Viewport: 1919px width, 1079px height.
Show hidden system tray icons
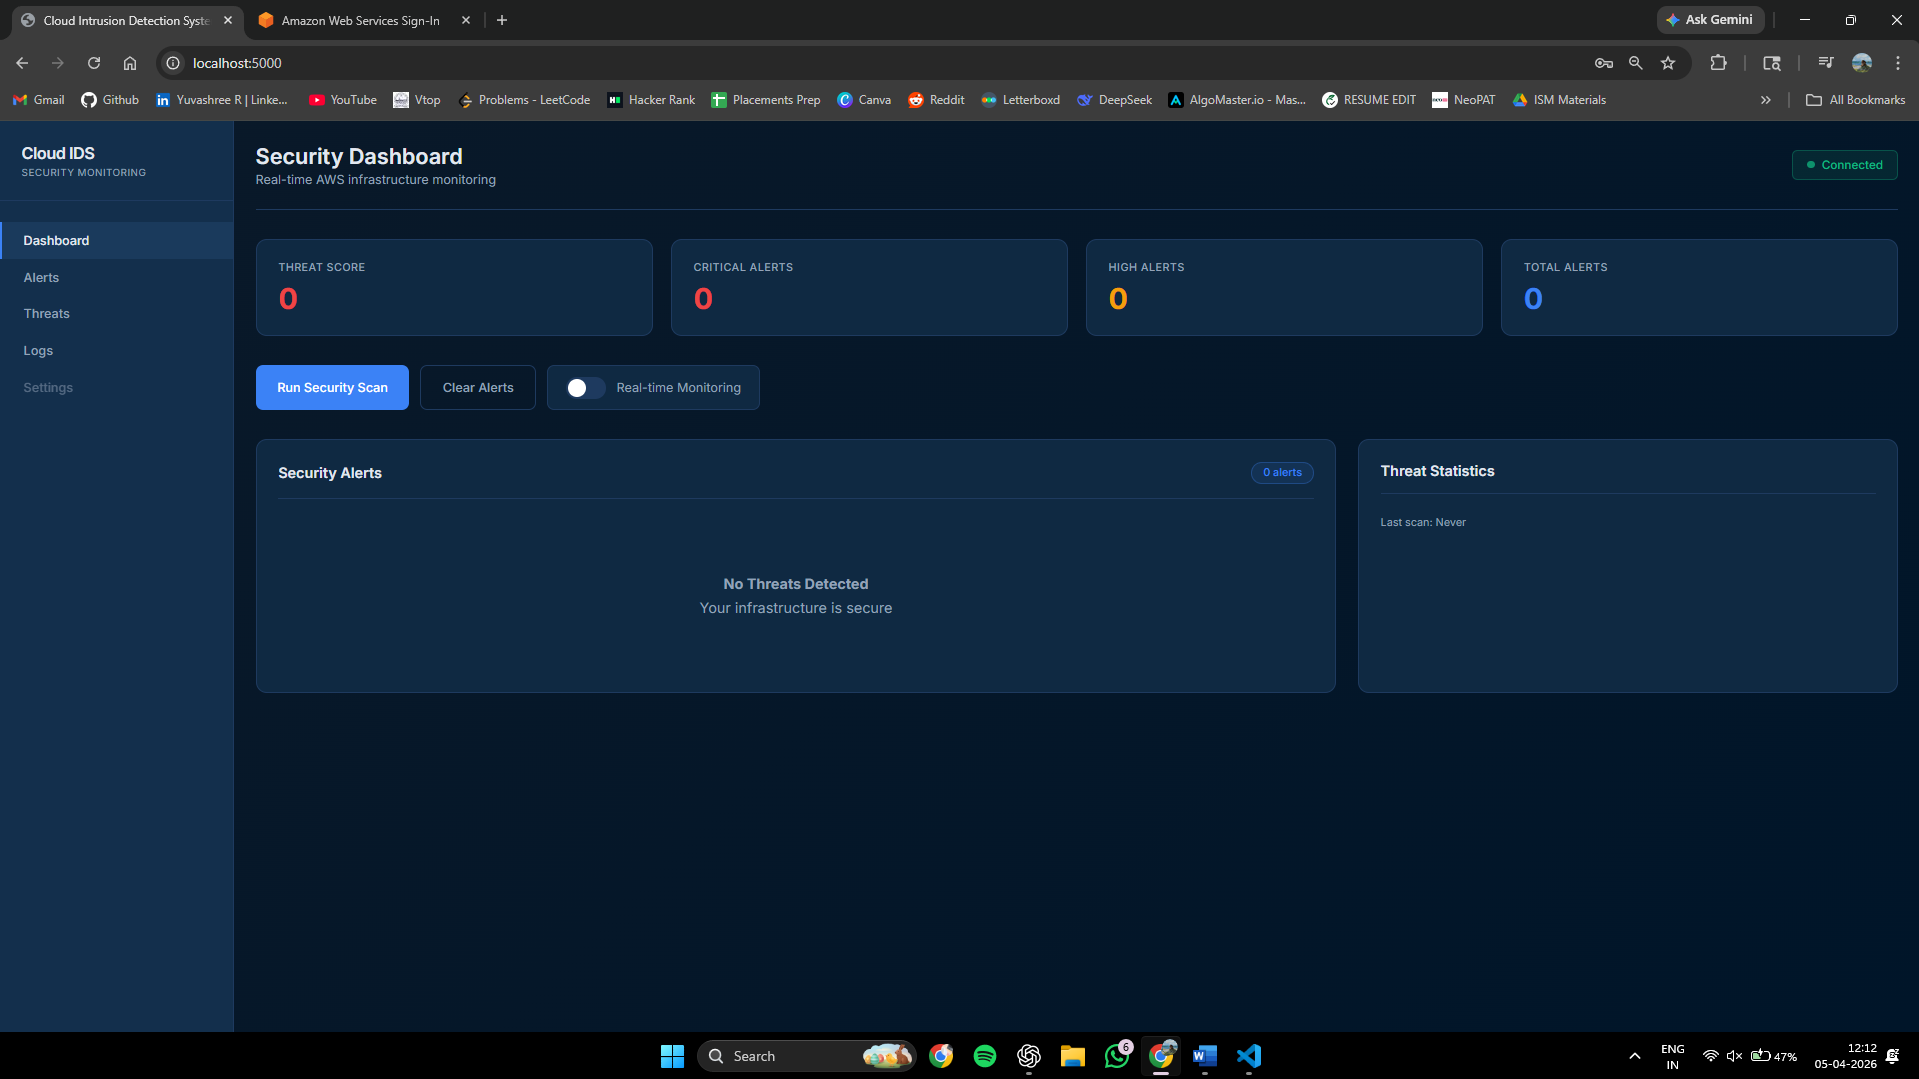[x=1635, y=1056]
